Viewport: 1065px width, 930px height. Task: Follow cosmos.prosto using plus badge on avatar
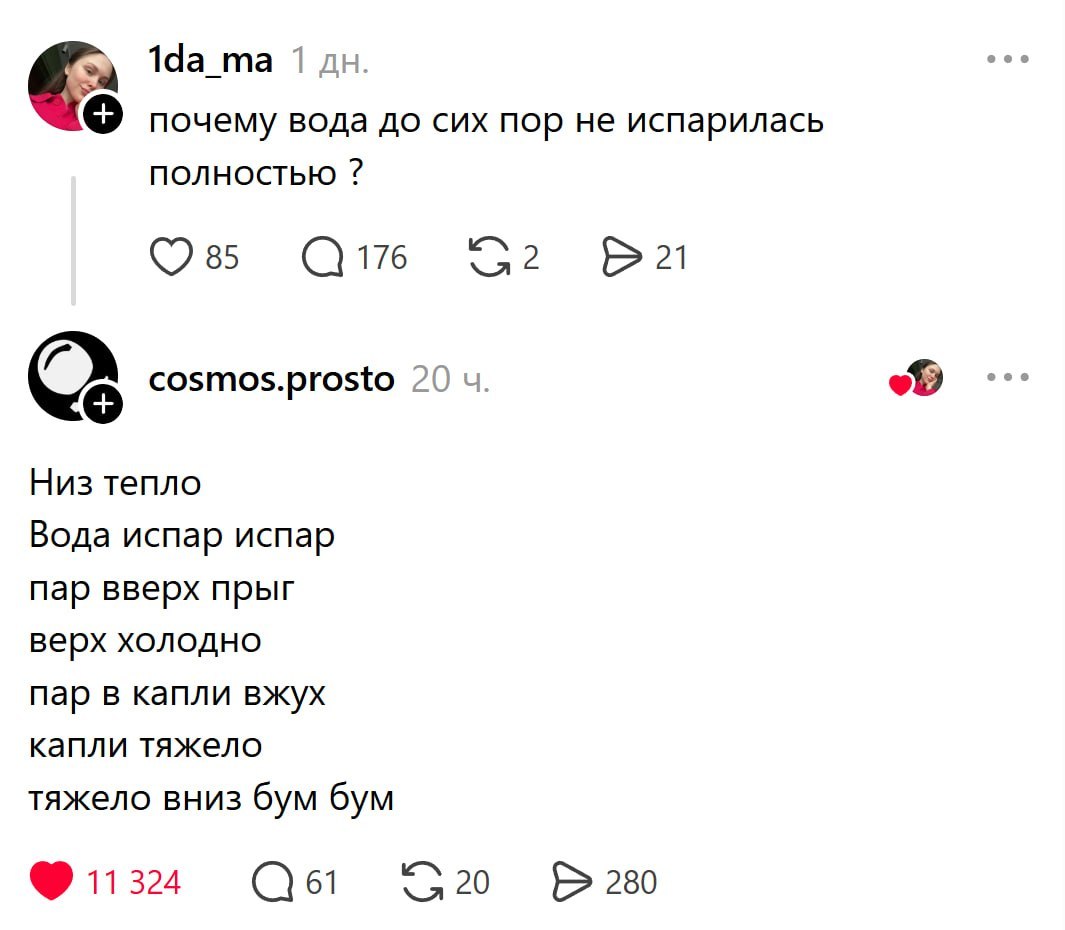(103, 403)
